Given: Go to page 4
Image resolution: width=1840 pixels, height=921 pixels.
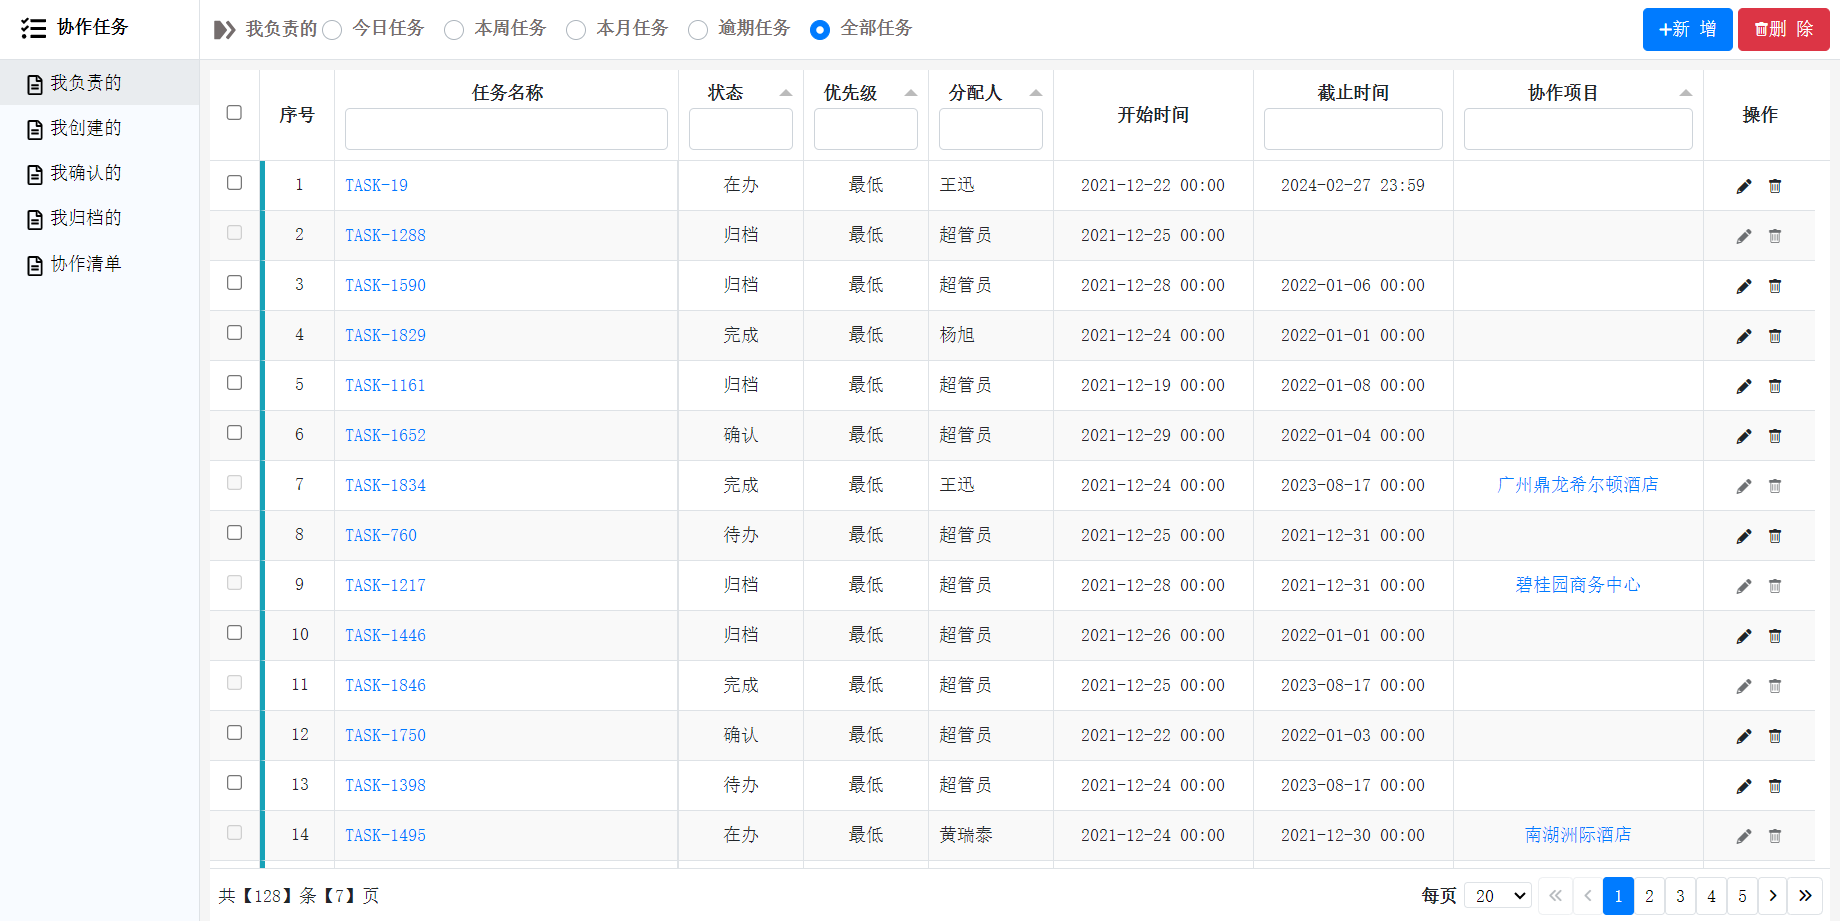Looking at the screenshot, I should point(1711,896).
